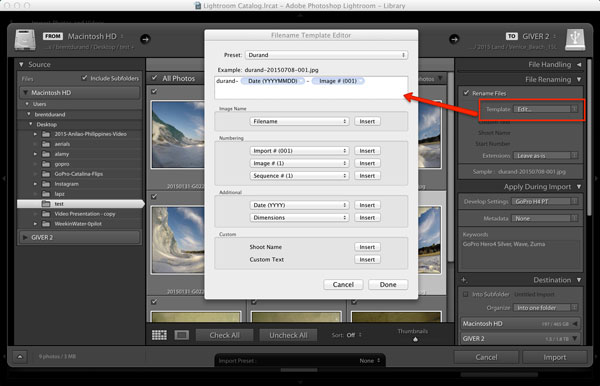Click the source hard drive icon
This screenshot has height=386, width=600.
[25, 40]
